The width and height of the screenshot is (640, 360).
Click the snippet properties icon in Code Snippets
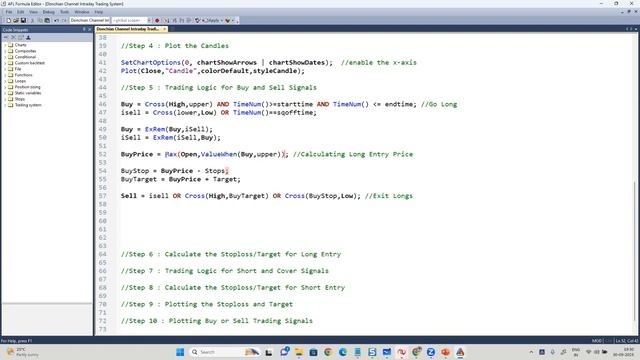tap(21, 37)
